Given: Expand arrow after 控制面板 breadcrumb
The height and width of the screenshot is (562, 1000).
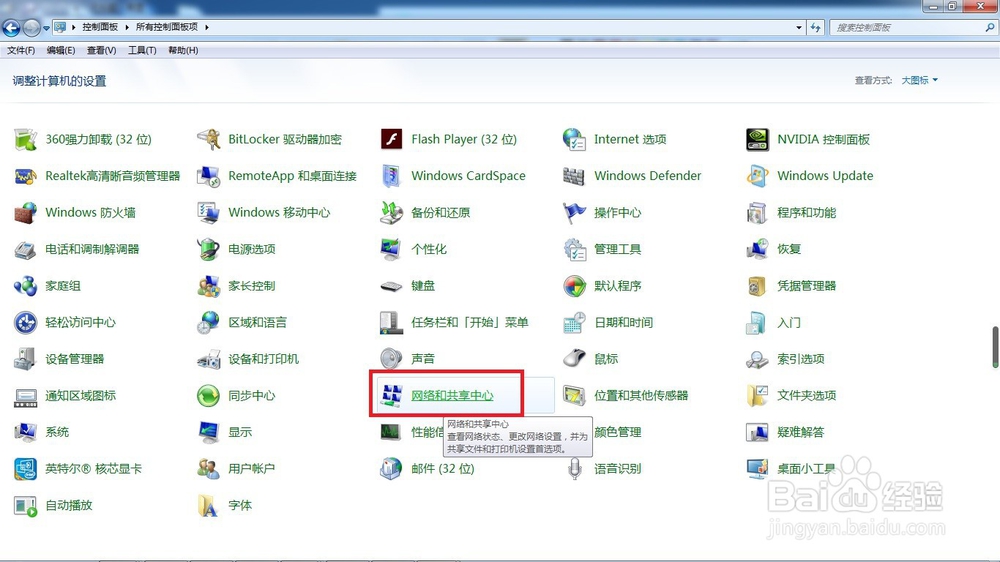Looking at the screenshot, I should (x=127, y=27).
